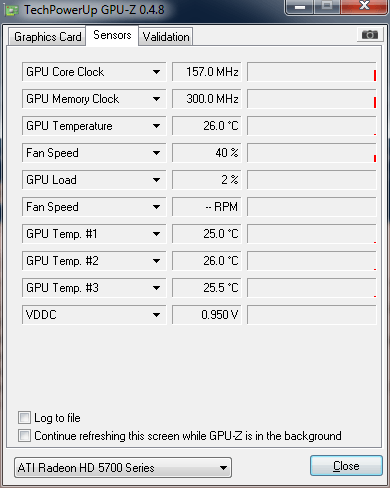Click the Close button
The image size is (390, 488).
pyautogui.click(x=346, y=466)
